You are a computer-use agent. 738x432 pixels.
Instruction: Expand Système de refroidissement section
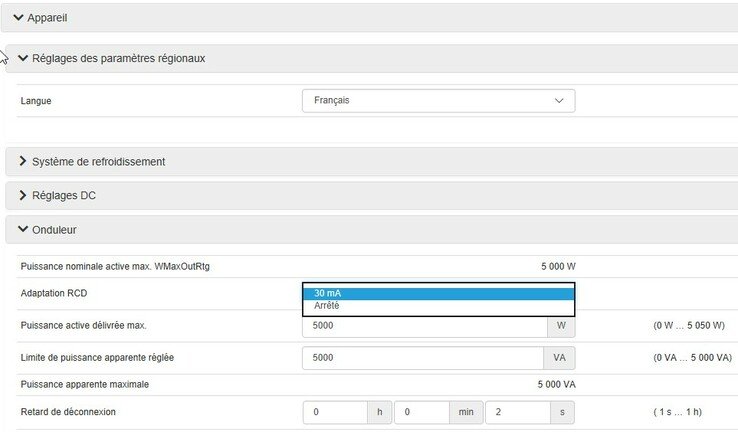point(24,161)
